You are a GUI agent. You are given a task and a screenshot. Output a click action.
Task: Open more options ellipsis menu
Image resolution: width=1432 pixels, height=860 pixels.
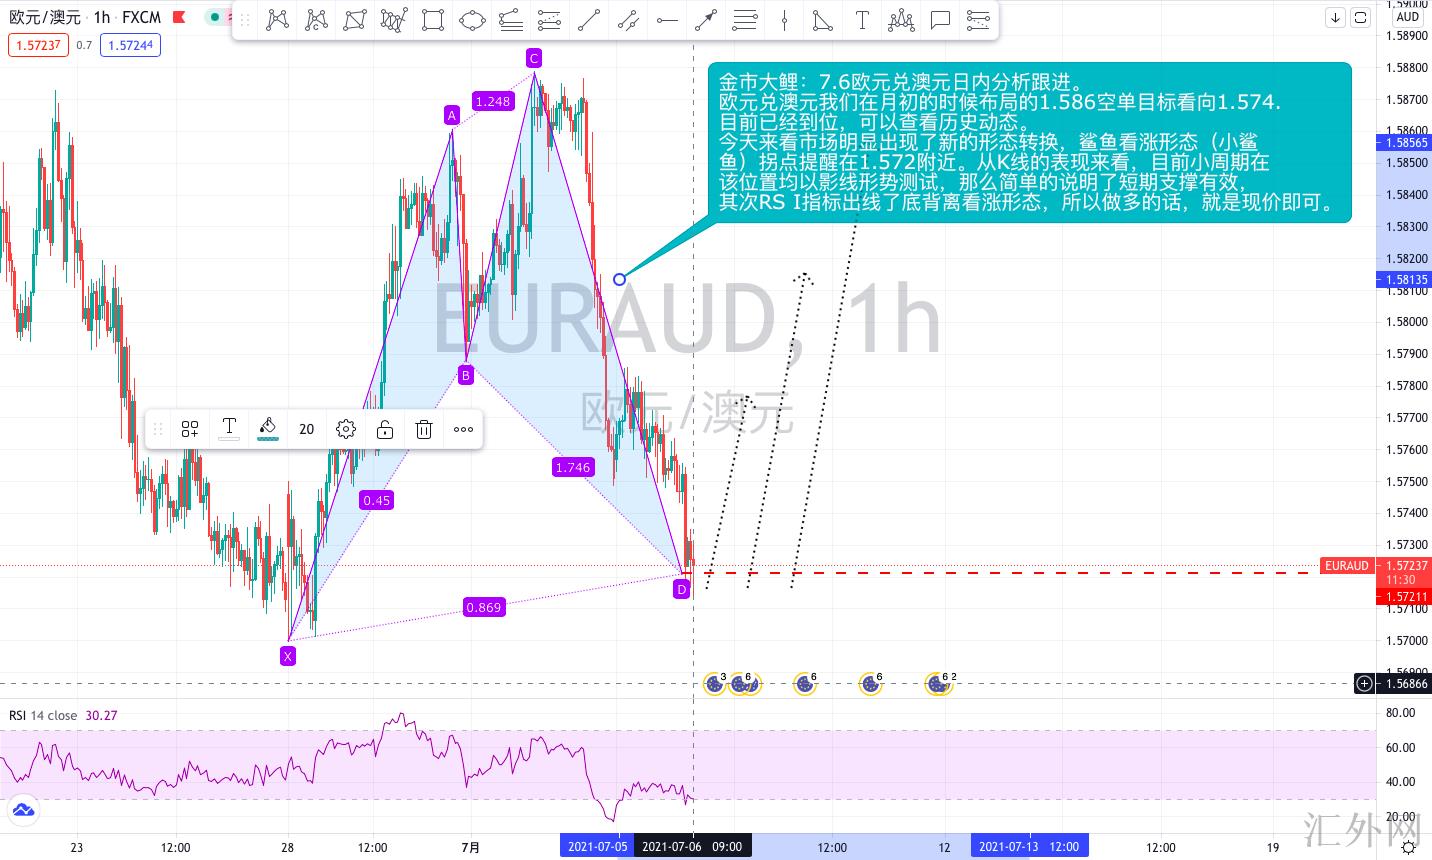463,429
